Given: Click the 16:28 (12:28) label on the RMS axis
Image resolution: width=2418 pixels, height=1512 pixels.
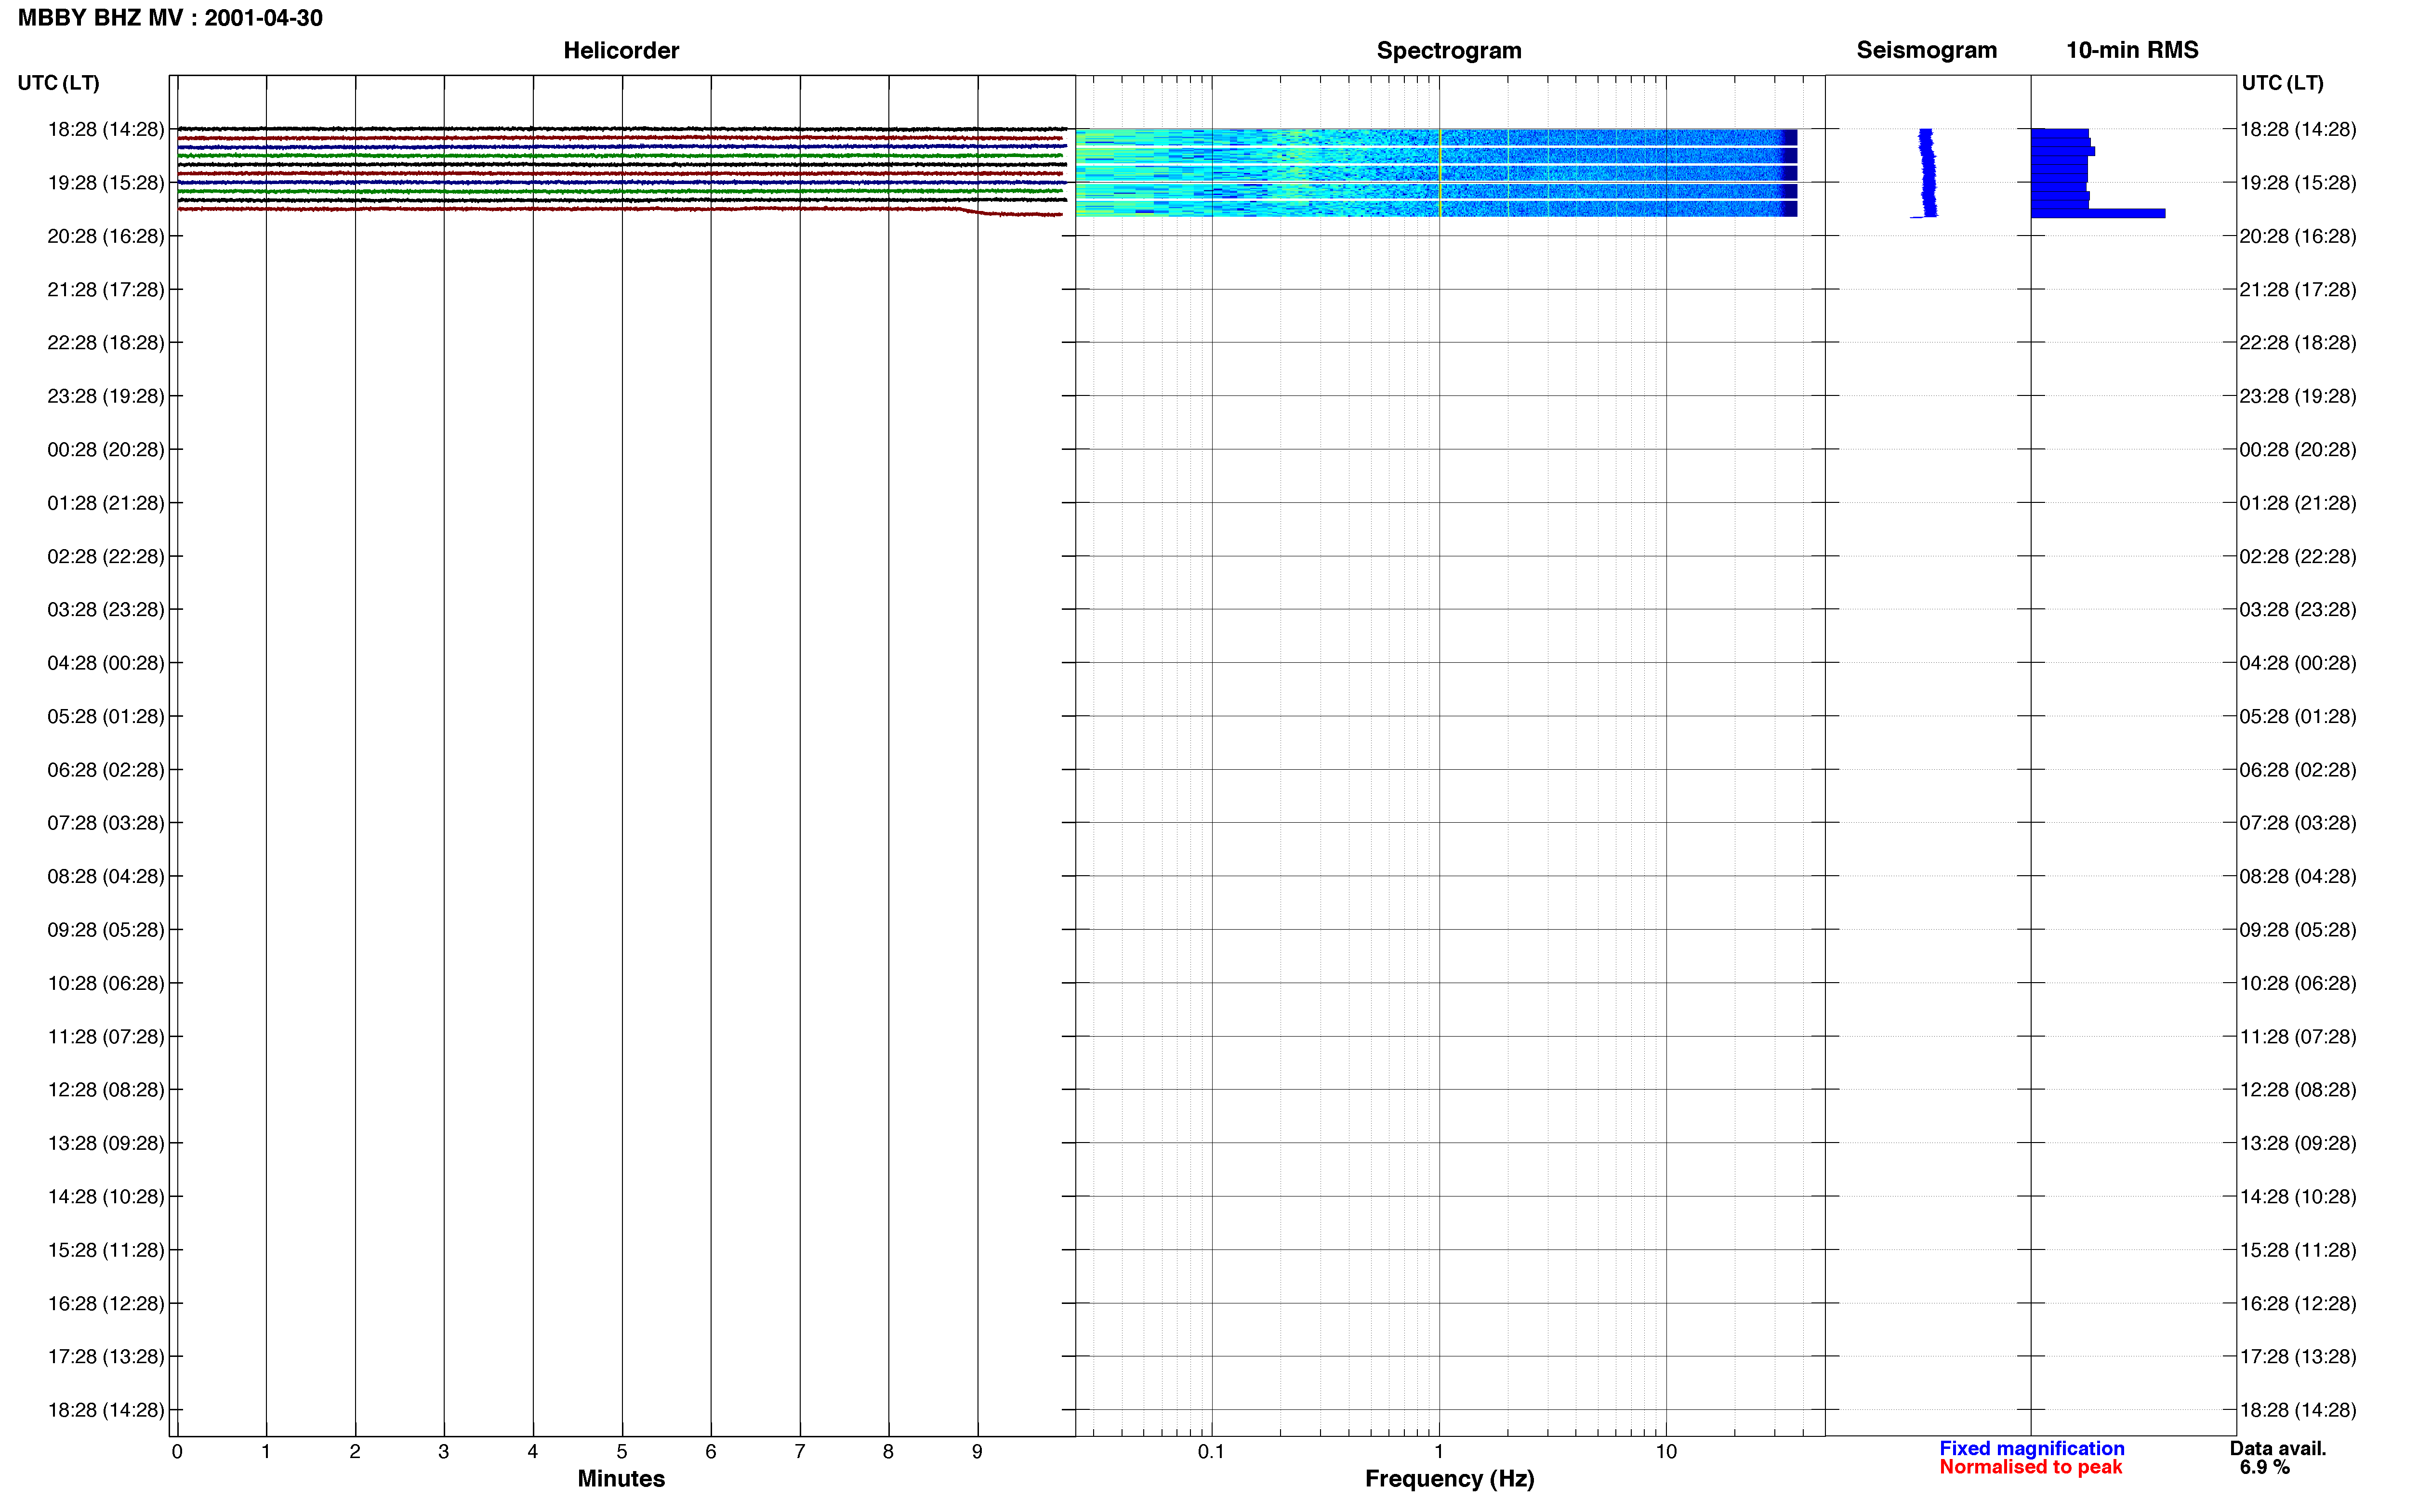Looking at the screenshot, I should (2298, 1303).
